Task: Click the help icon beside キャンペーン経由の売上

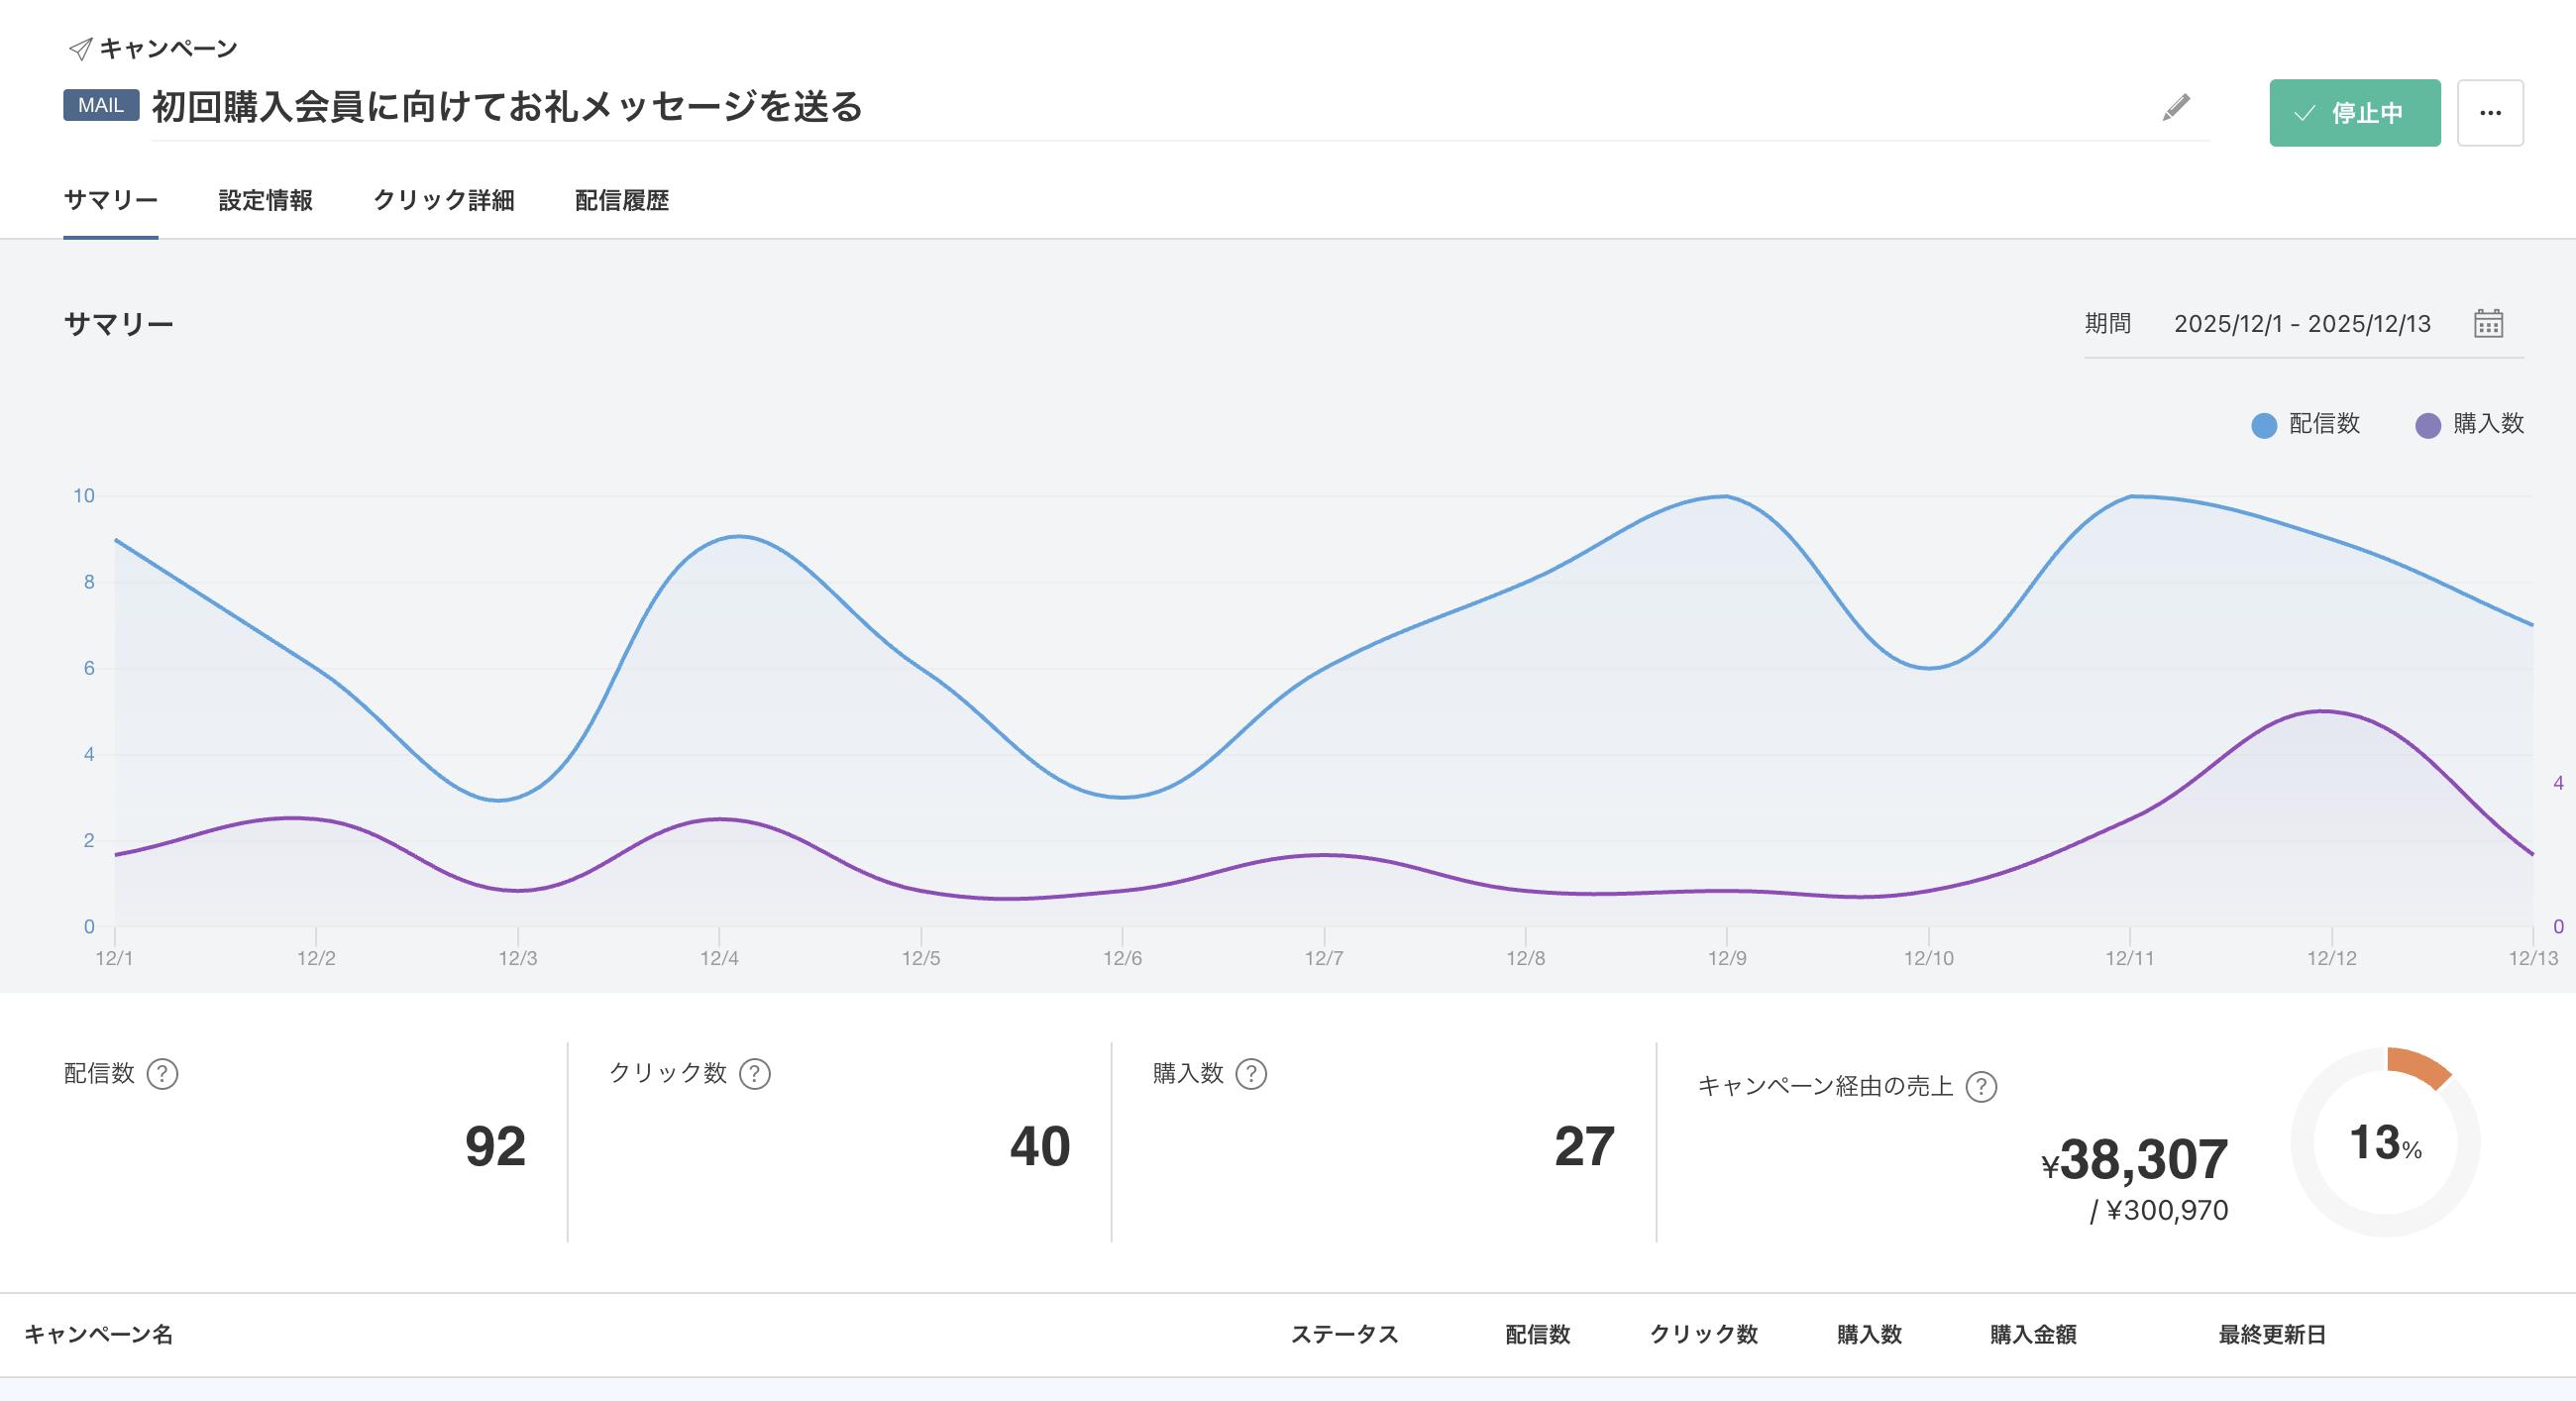Action: click(x=1982, y=1087)
